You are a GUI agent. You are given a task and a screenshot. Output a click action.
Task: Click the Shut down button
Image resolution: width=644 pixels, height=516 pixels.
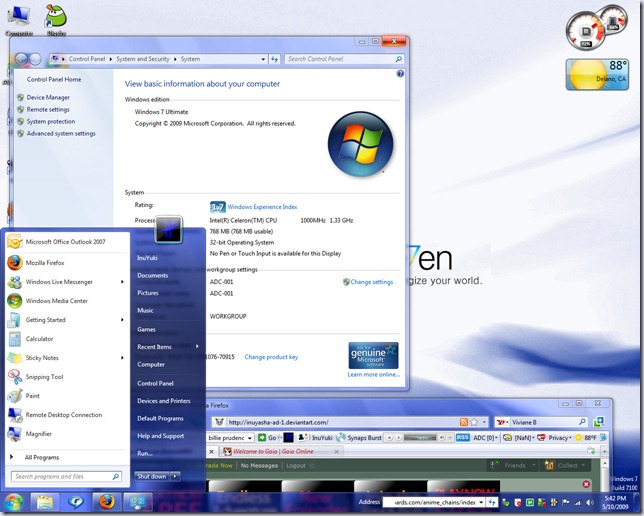152,476
